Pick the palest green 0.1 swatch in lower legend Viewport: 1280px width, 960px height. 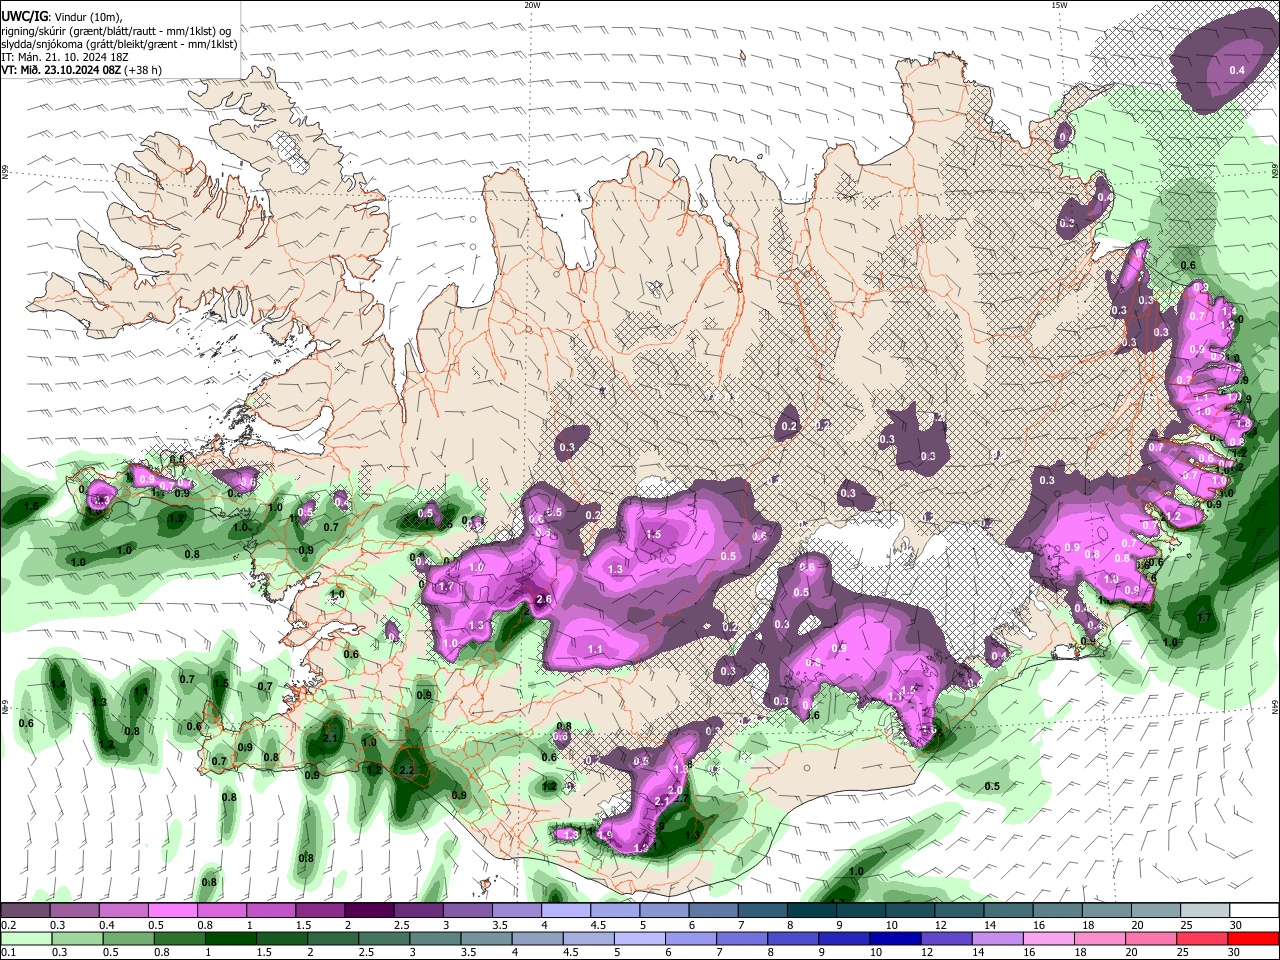pos(26,938)
